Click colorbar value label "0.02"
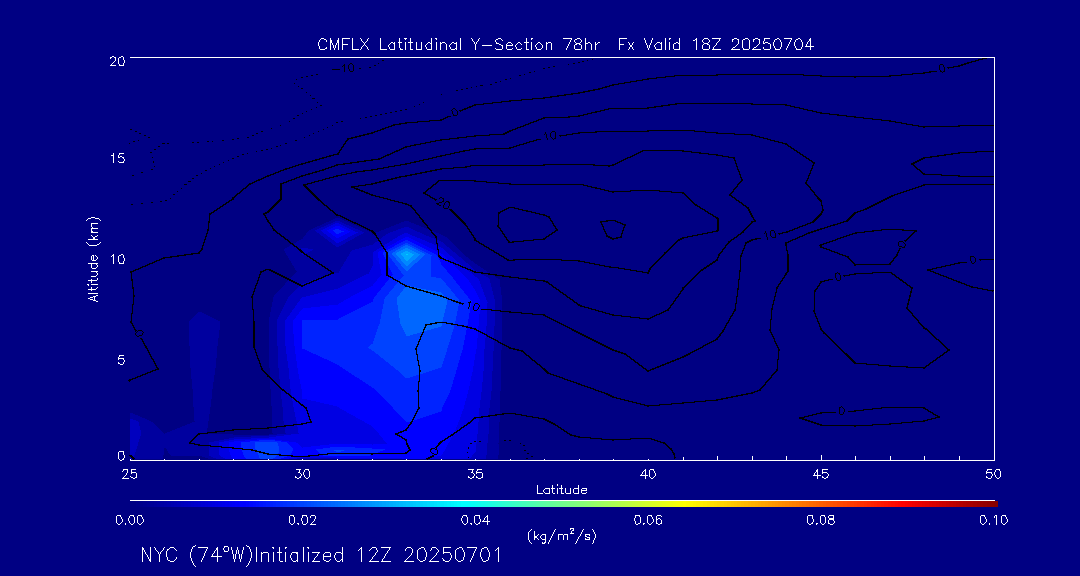The height and width of the screenshot is (576, 1080). [302, 520]
